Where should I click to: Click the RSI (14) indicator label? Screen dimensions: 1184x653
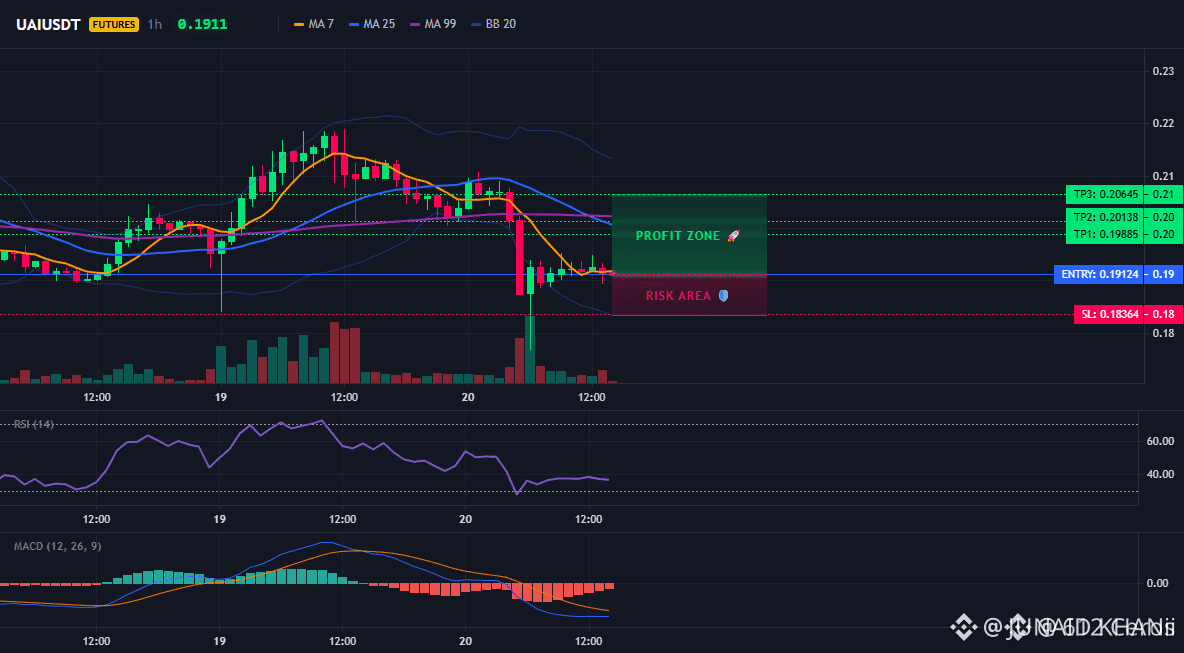pos(34,424)
